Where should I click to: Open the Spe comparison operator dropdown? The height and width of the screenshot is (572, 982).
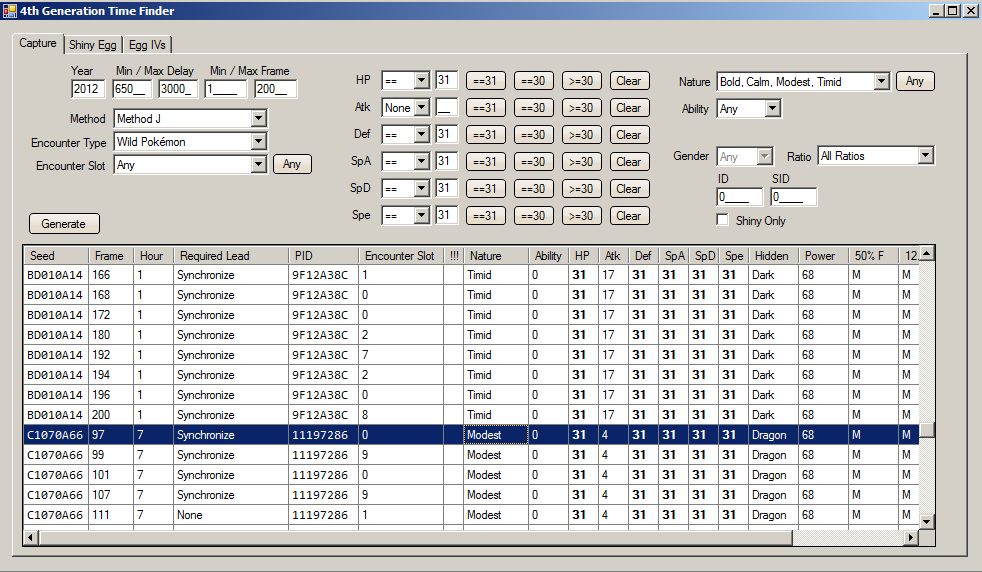pyautogui.click(x=421, y=216)
